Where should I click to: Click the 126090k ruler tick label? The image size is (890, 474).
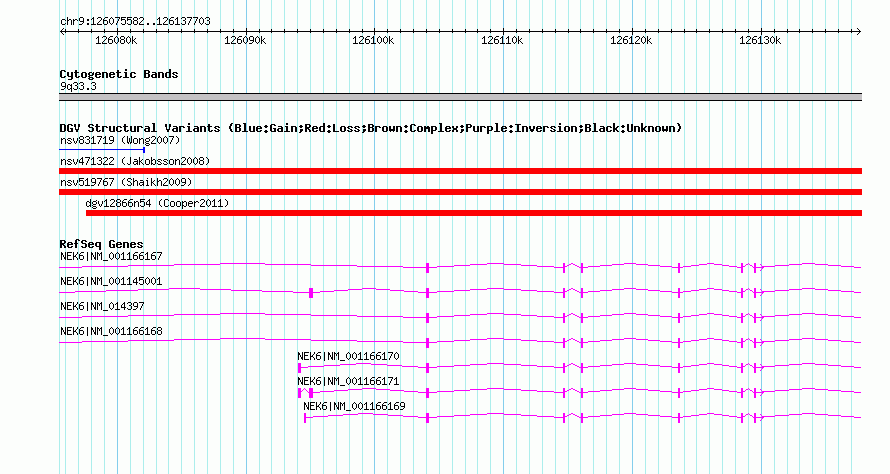coord(245,40)
